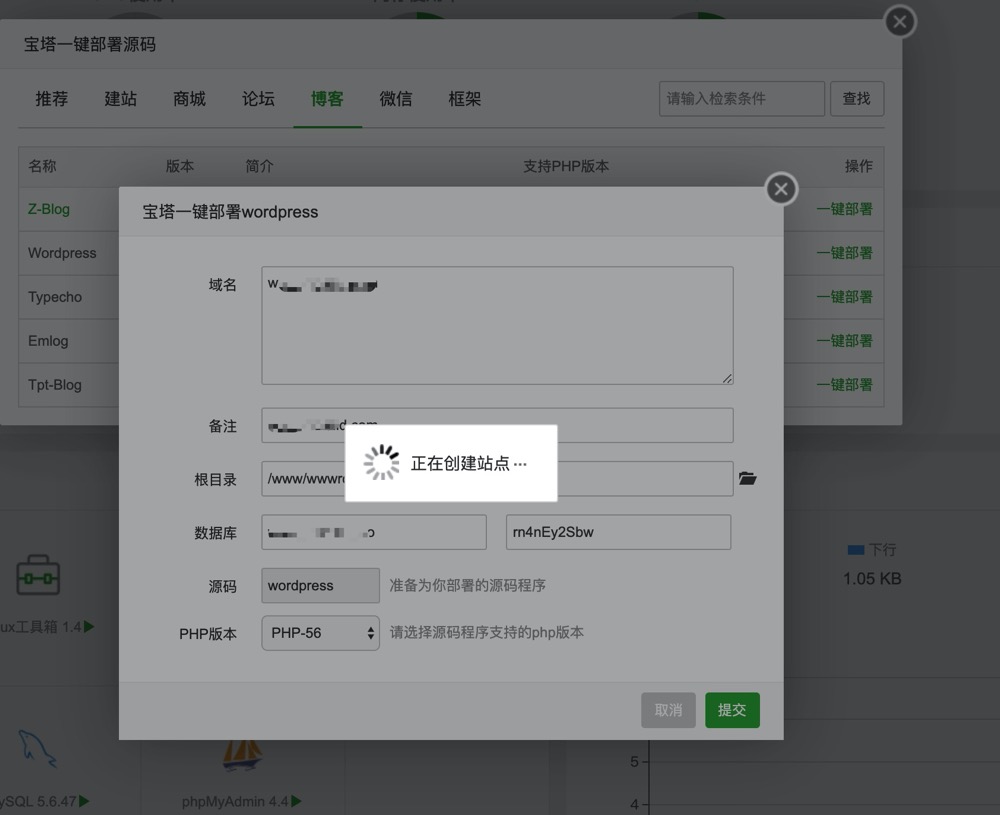Close the wordpress deployment dialog
This screenshot has height=815, width=1000.
[781, 189]
